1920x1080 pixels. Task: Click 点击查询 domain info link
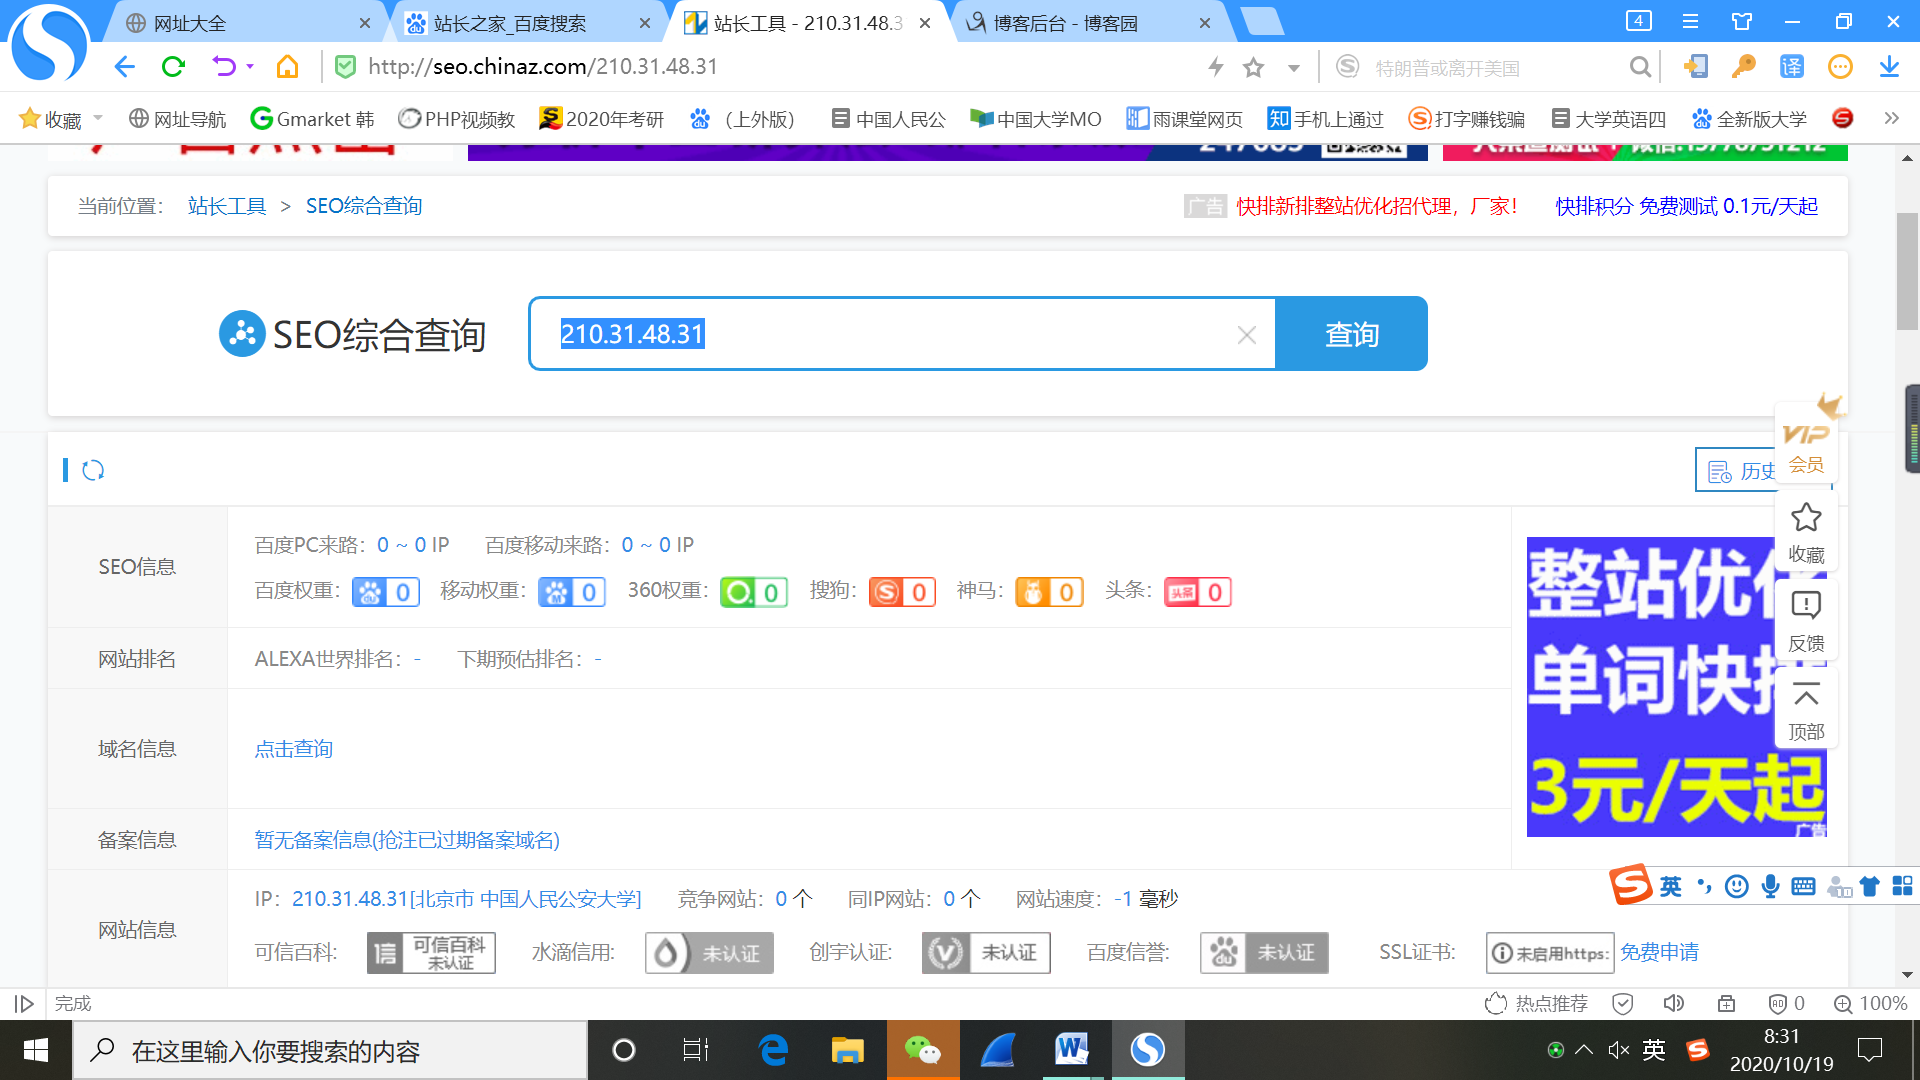(x=293, y=749)
